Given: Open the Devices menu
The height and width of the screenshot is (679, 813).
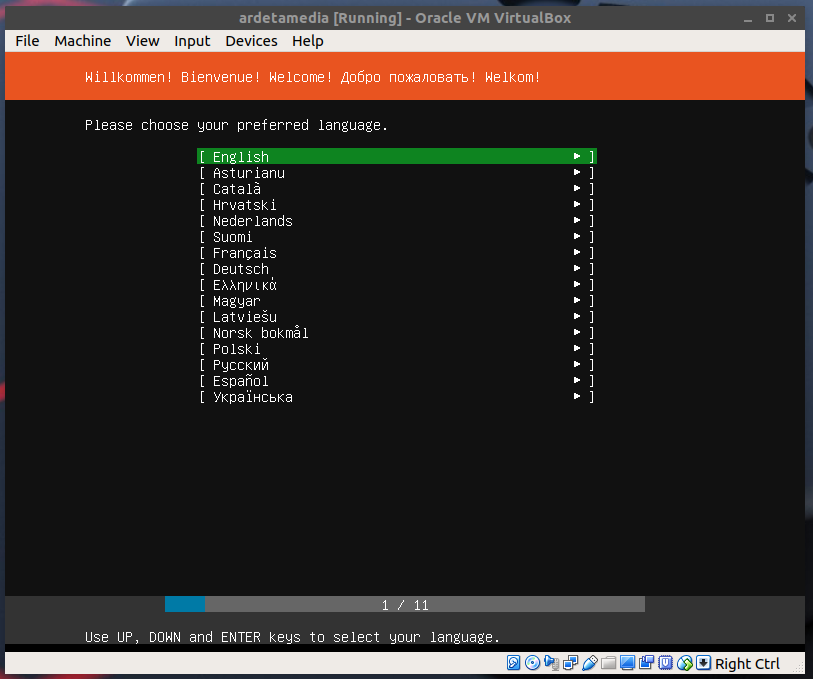Looking at the screenshot, I should 251,41.
